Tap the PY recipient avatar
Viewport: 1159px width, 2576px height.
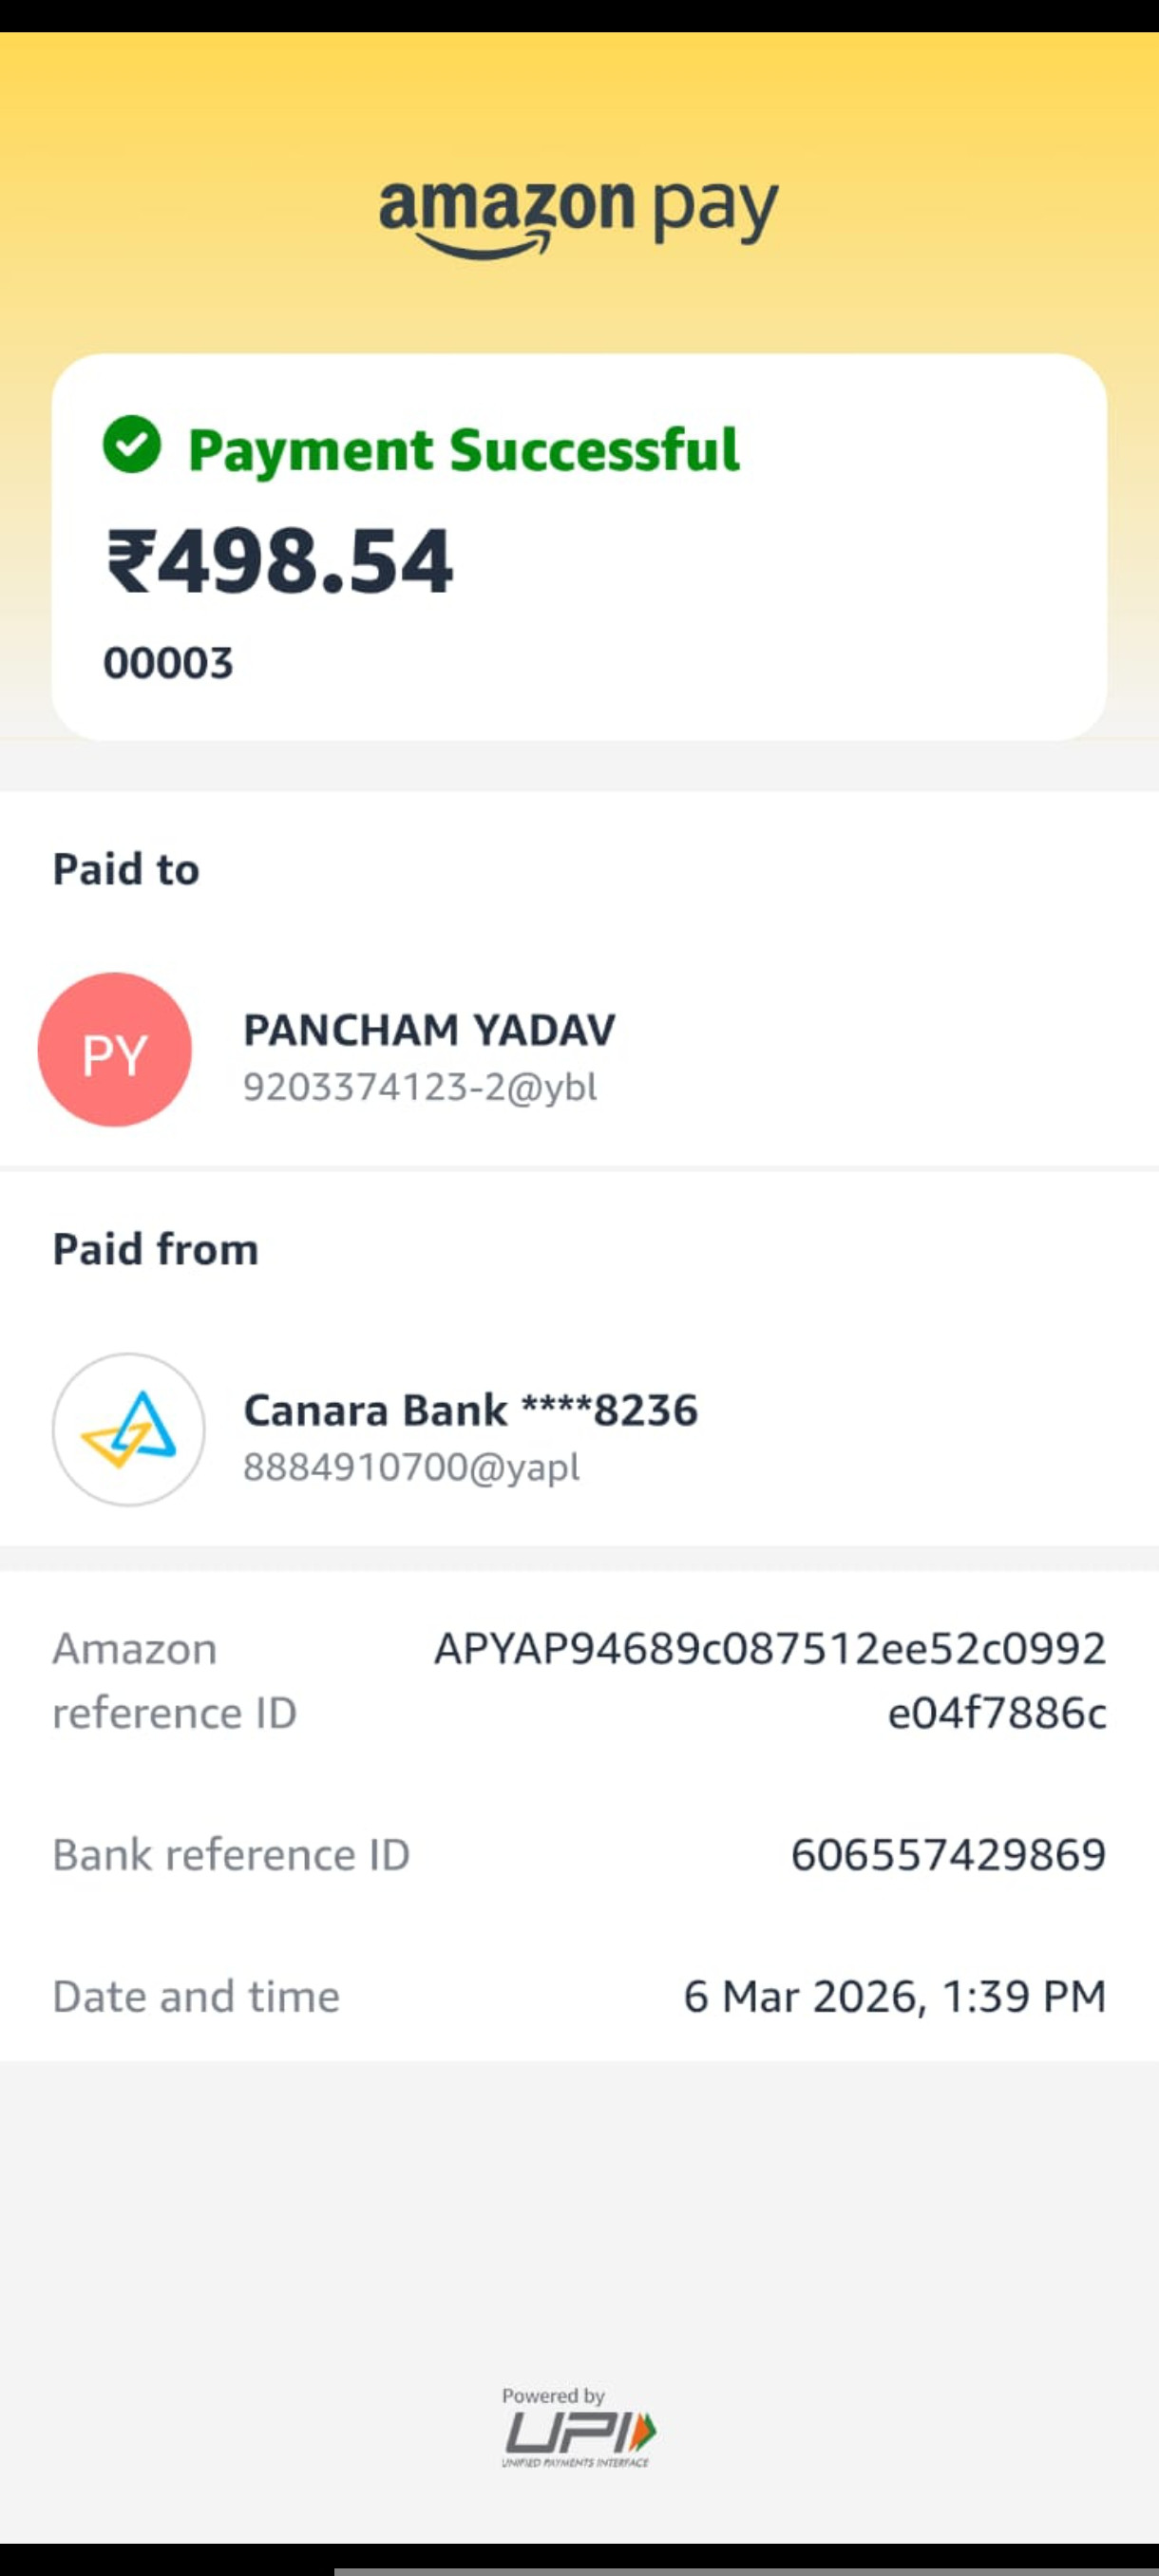tap(115, 1050)
